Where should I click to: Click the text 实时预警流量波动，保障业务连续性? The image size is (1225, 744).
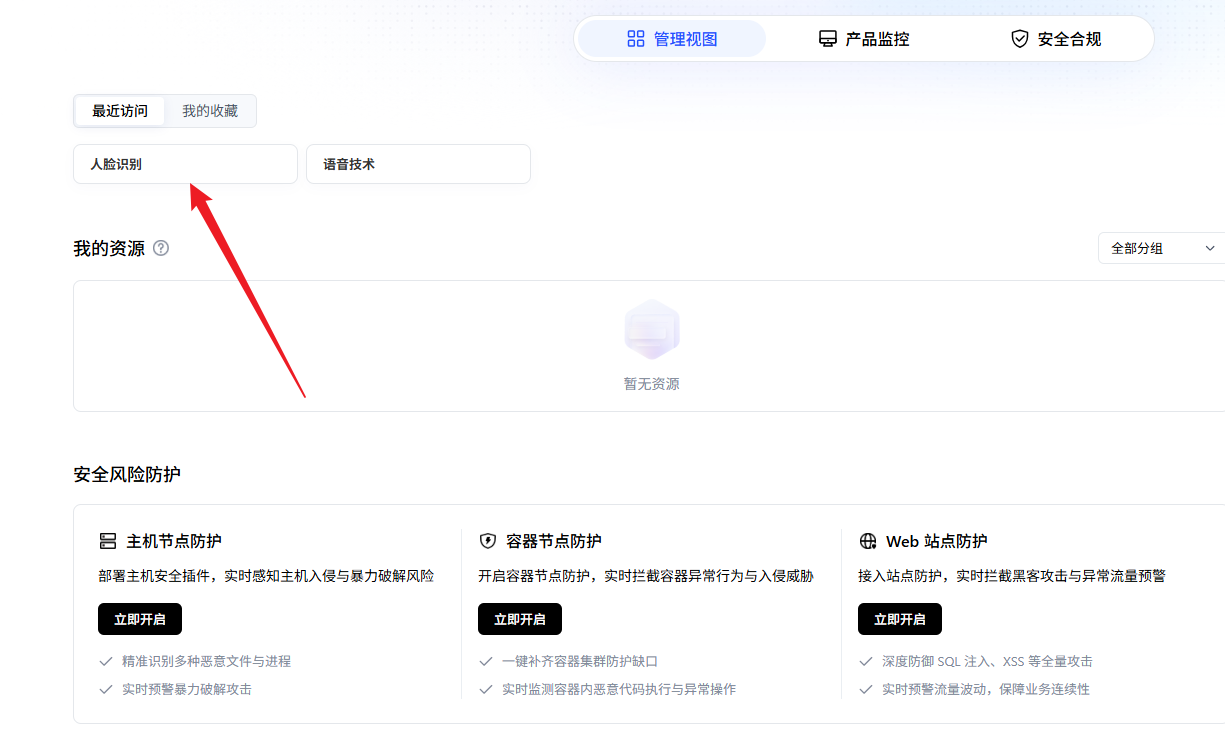point(986,689)
